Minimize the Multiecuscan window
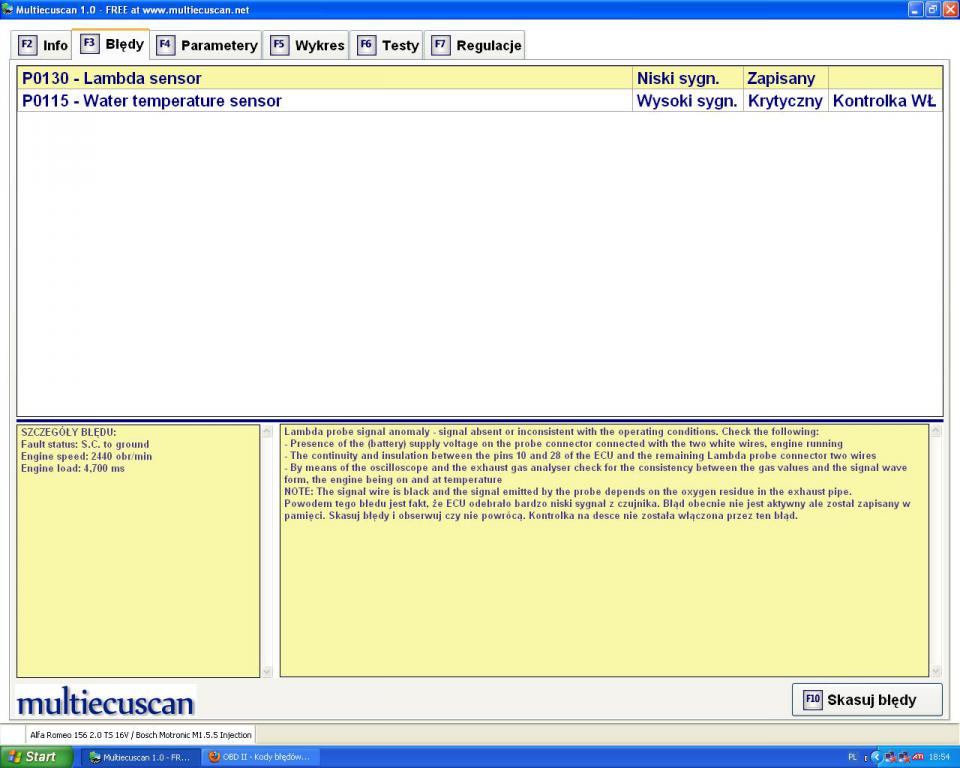Image resolution: width=960 pixels, height=768 pixels. [x=915, y=9]
